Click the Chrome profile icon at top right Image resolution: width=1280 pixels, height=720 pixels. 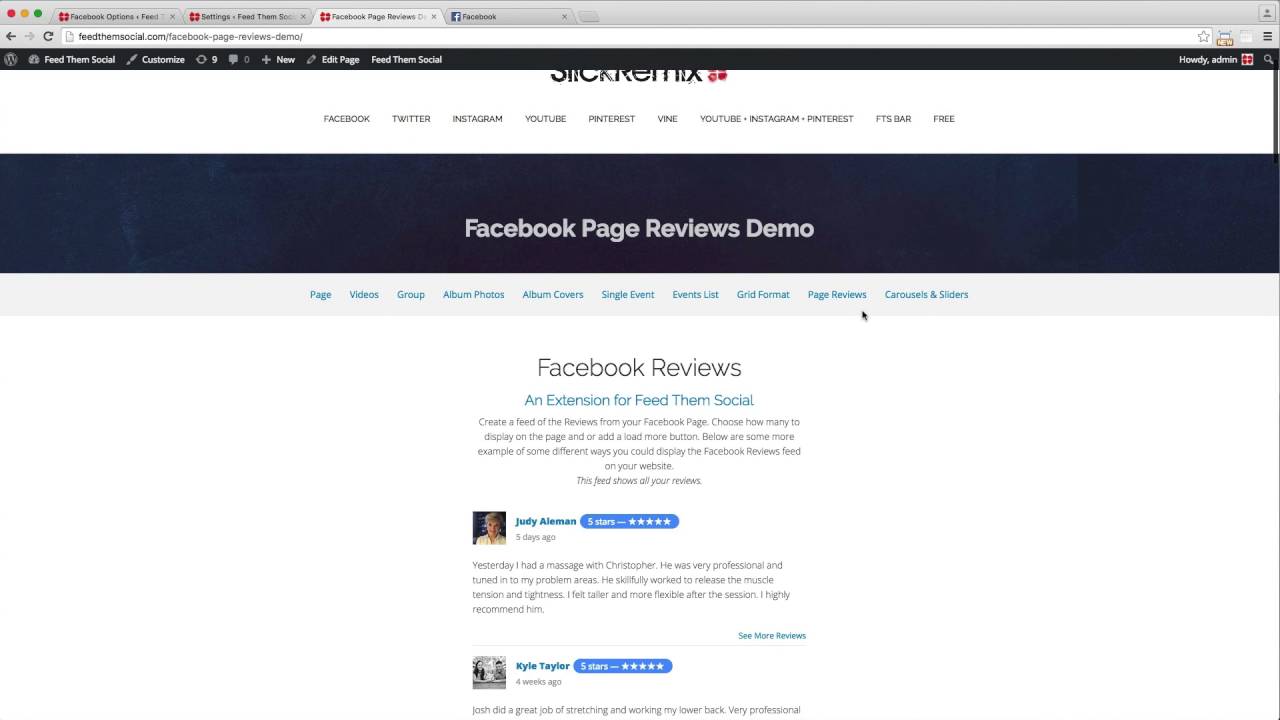(1267, 12)
